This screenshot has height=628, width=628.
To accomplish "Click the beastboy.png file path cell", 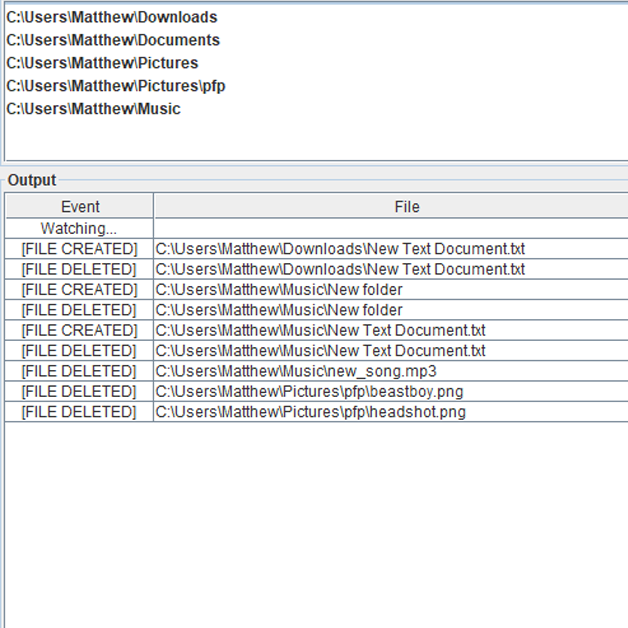I will pos(309,391).
